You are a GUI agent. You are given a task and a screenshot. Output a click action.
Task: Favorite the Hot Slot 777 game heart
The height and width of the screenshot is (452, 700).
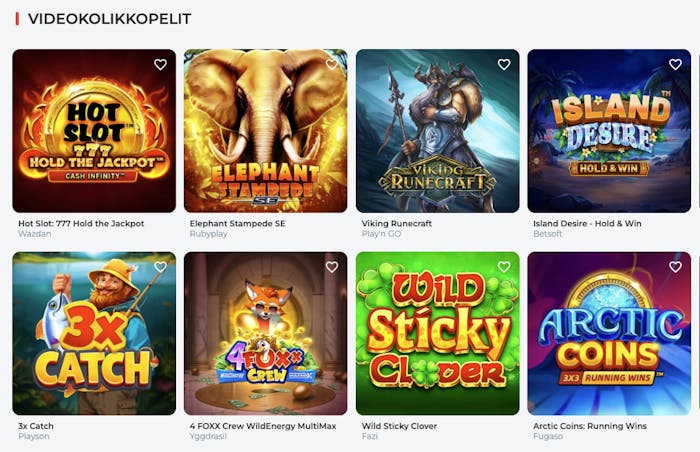(160, 64)
